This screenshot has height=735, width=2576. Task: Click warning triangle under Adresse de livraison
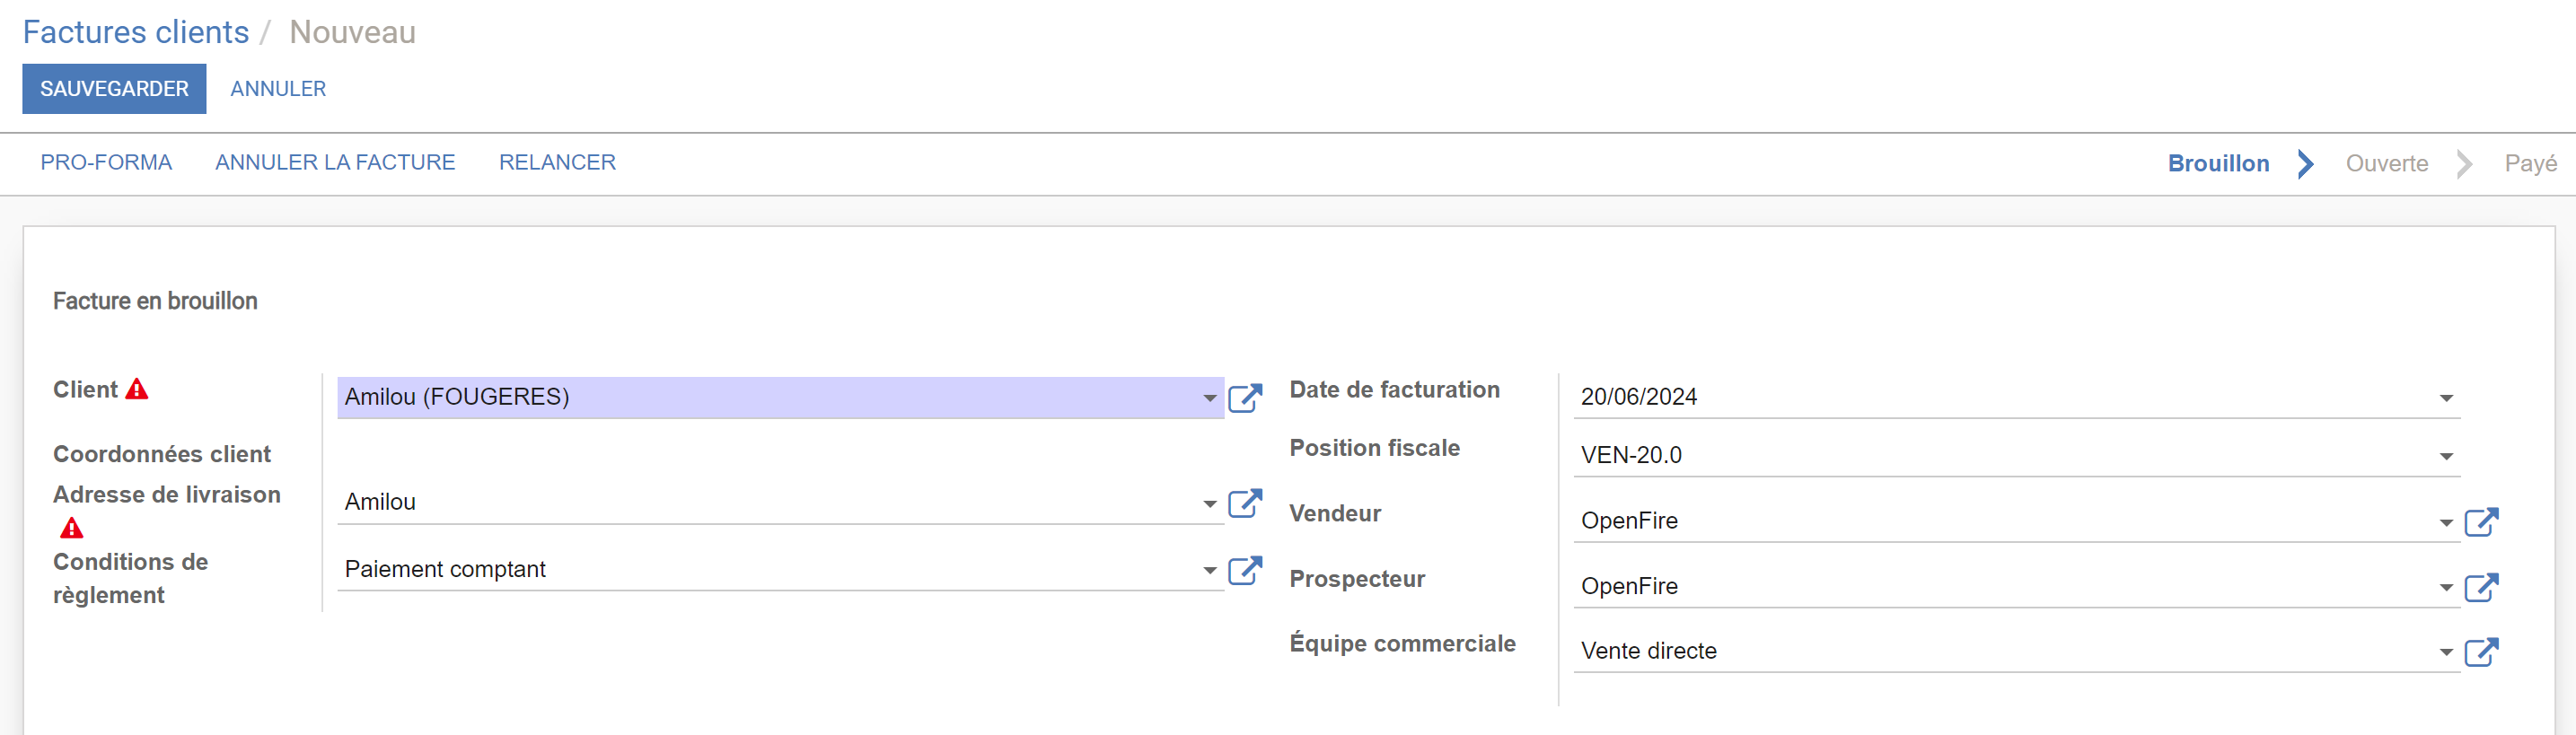click(71, 527)
